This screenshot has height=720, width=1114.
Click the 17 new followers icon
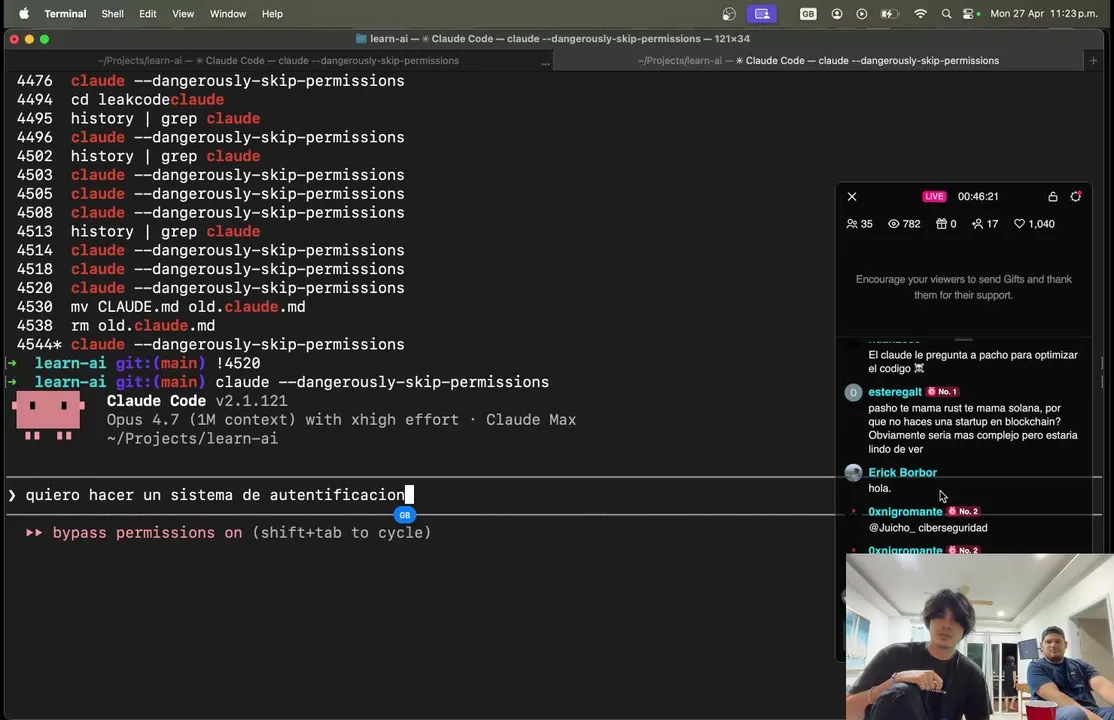(x=978, y=224)
